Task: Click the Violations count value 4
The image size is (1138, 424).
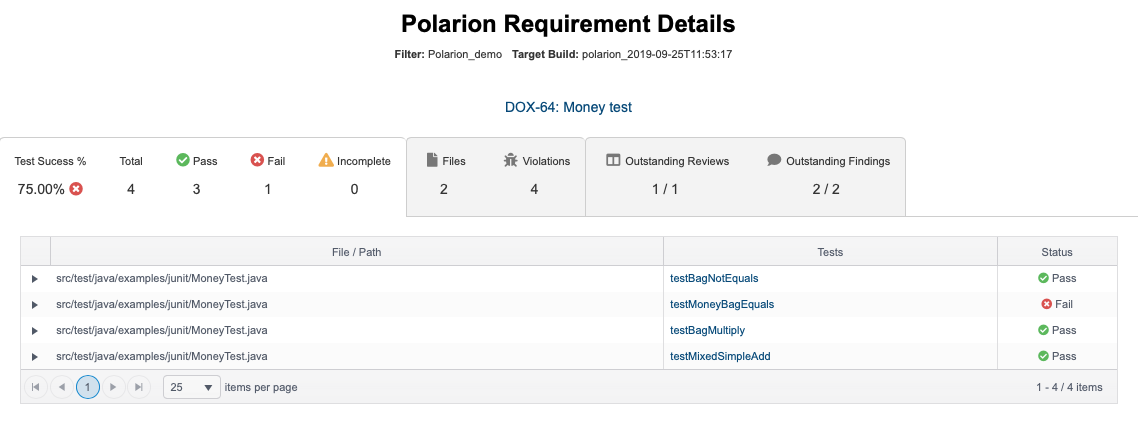Action: pyautogui.click(x=534, y=189)
